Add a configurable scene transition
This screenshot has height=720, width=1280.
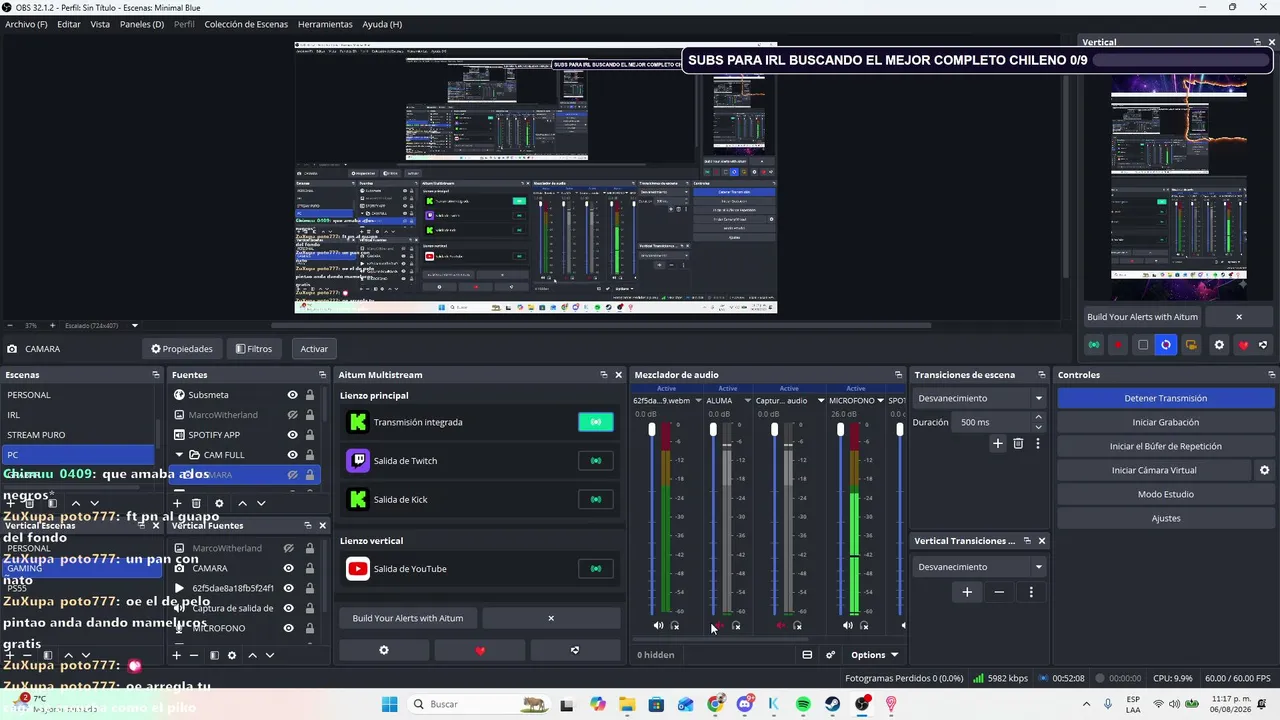click(x=997, y=443)
